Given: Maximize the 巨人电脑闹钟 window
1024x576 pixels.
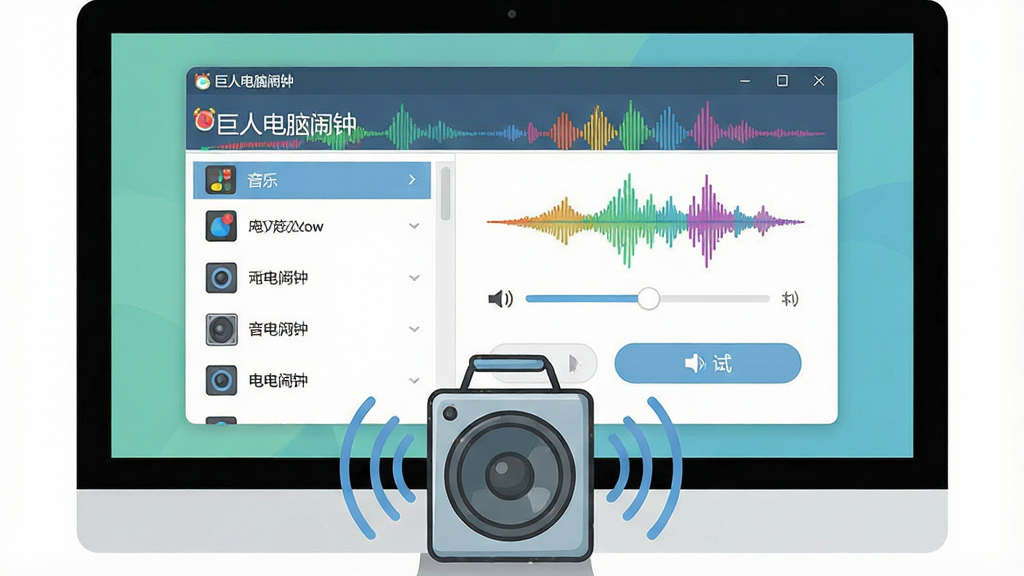Looking at the screenshot, I should (x=782, y=80).
